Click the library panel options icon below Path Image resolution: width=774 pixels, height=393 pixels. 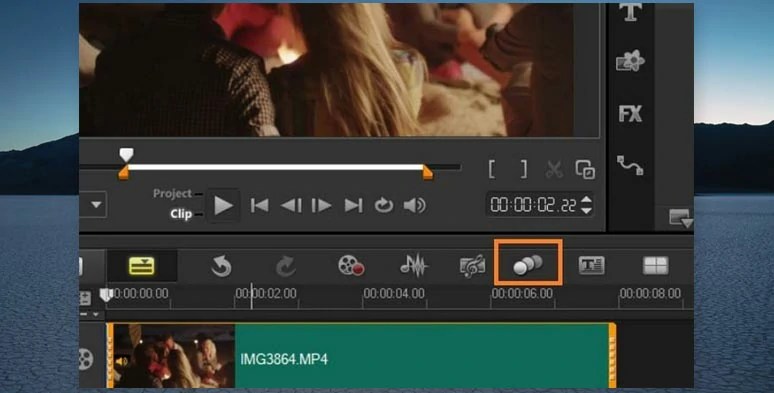coord(681,218)
